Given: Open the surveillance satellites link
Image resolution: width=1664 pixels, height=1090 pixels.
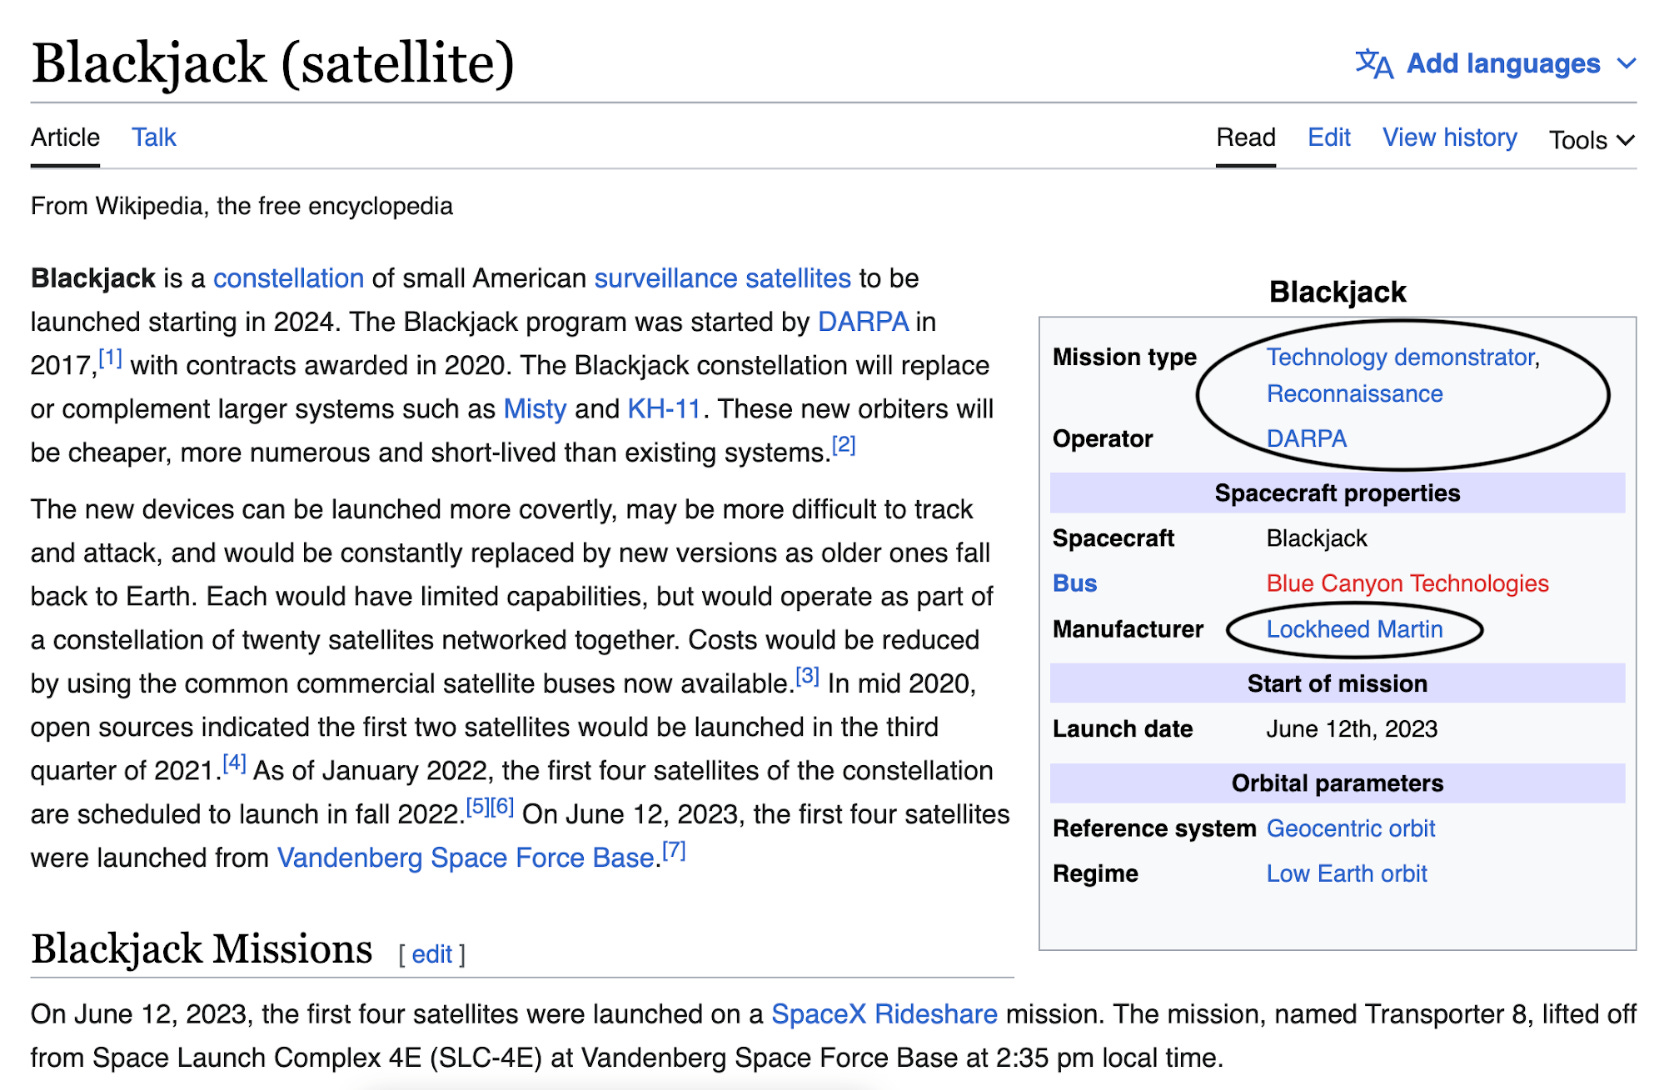Looking at the screenshot, I should (723, 278).
